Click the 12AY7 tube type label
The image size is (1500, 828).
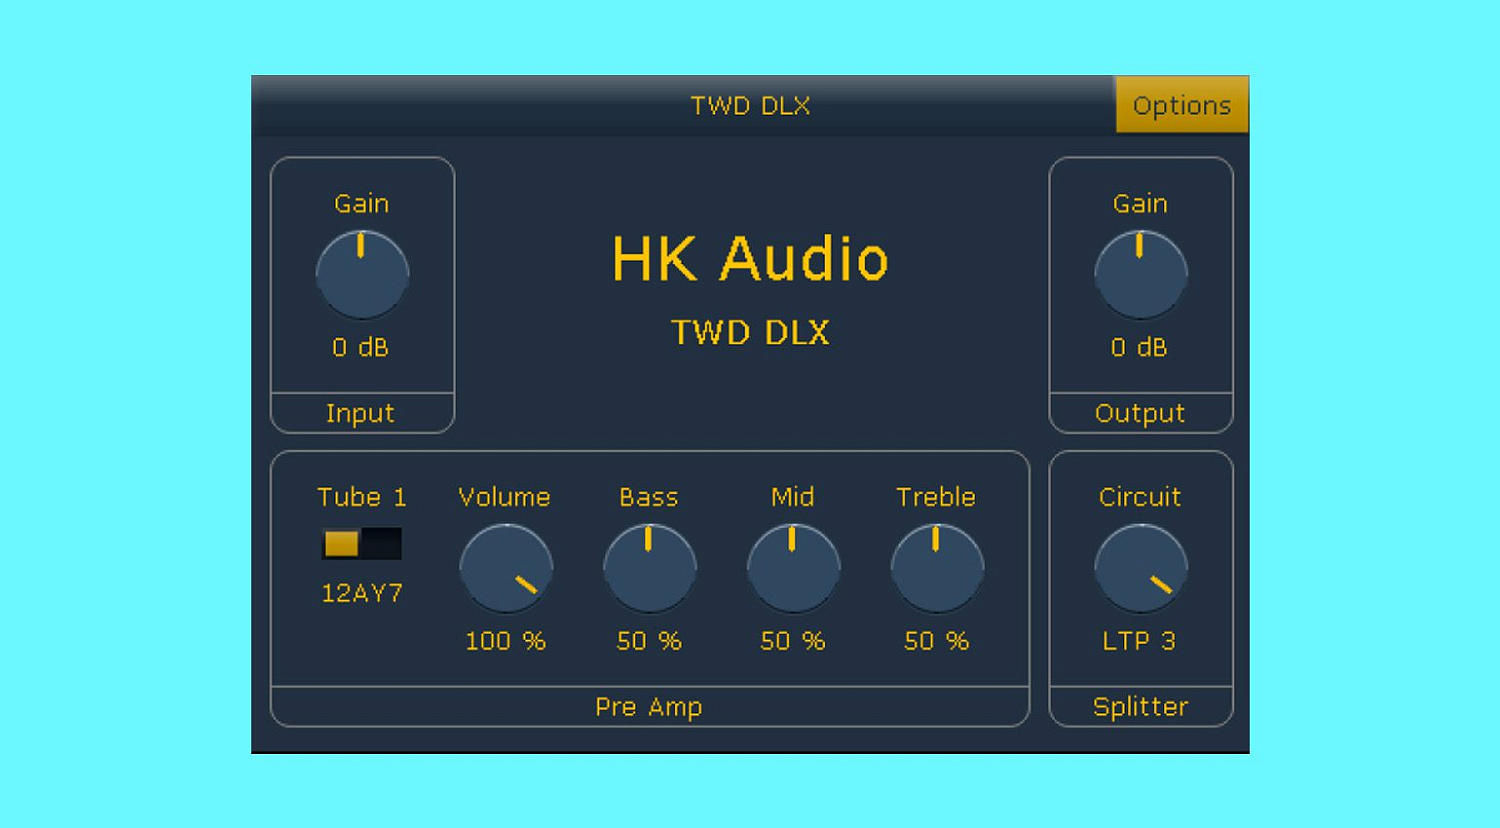(x=362, y=593)
